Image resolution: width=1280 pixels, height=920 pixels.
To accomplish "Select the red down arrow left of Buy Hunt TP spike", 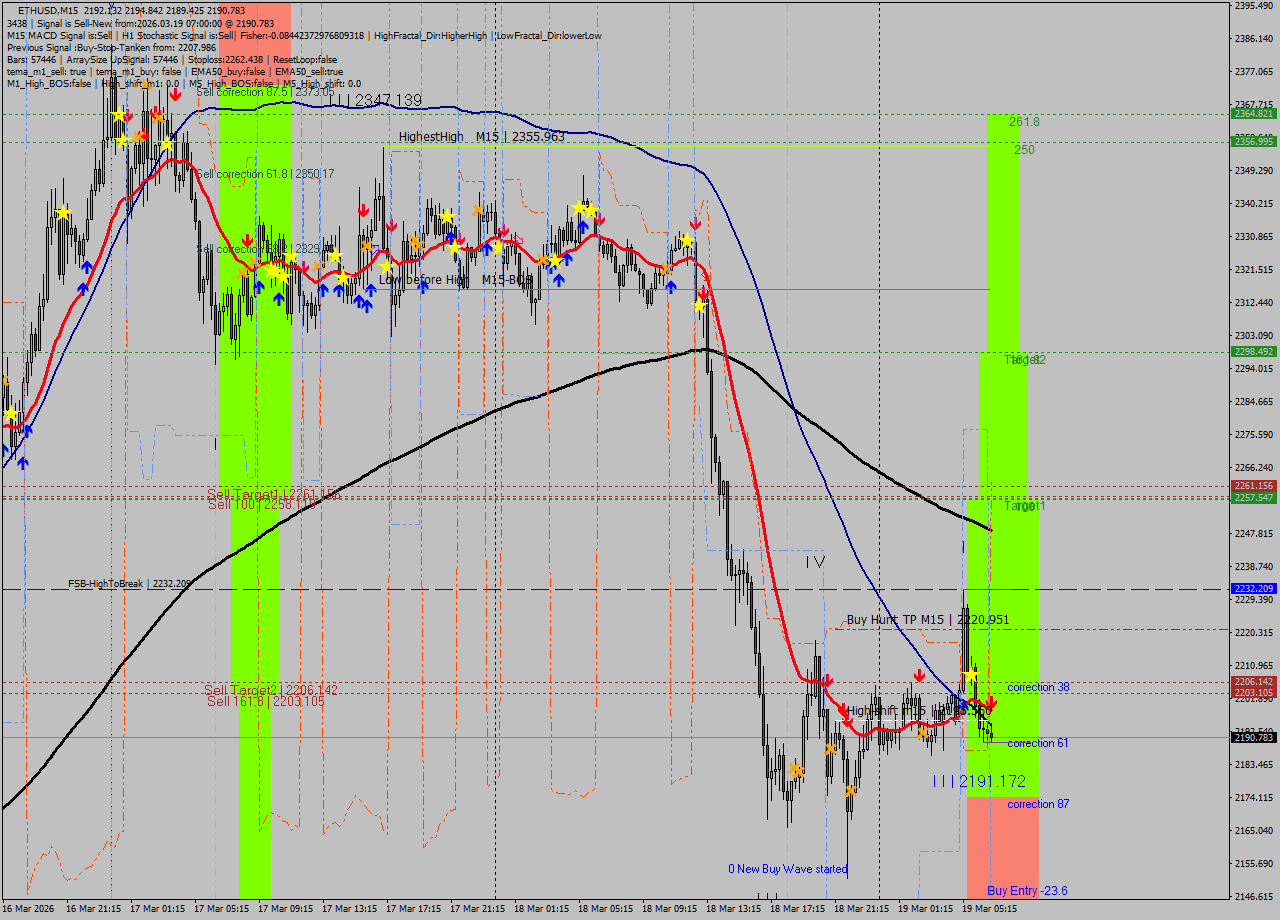I will click(x=919, y=676).
